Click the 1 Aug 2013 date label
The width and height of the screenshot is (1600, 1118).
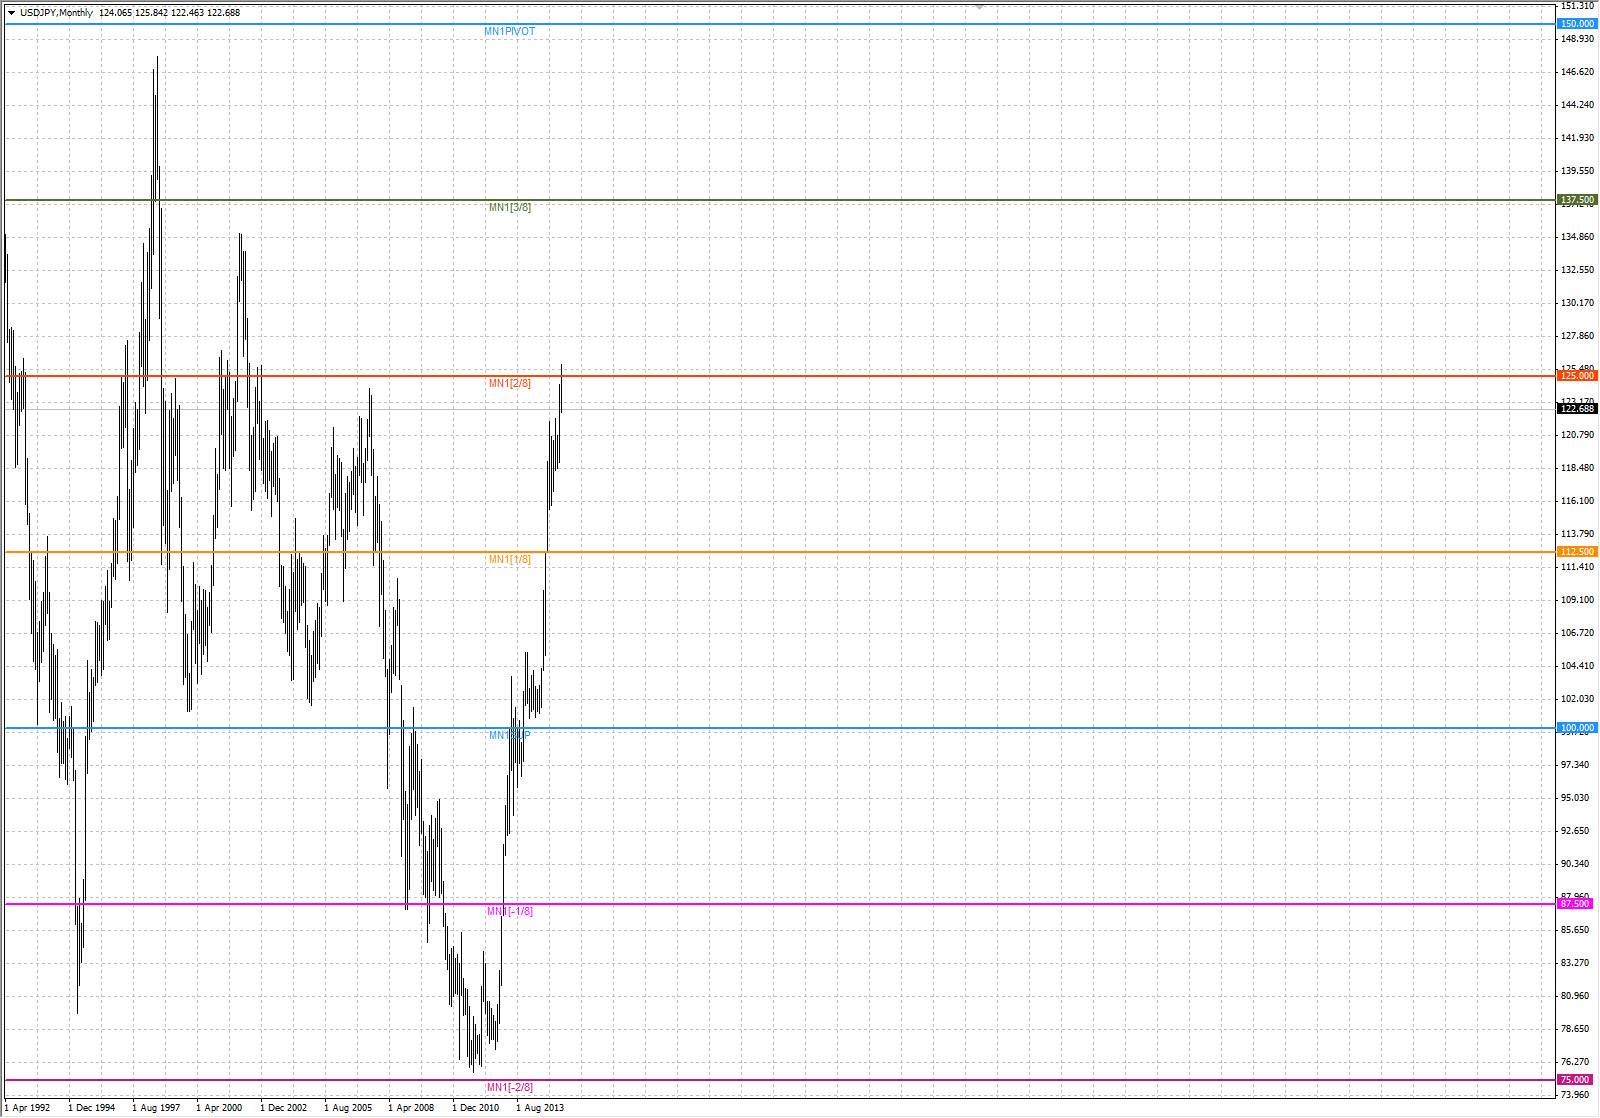click(x=540, y=1108)
